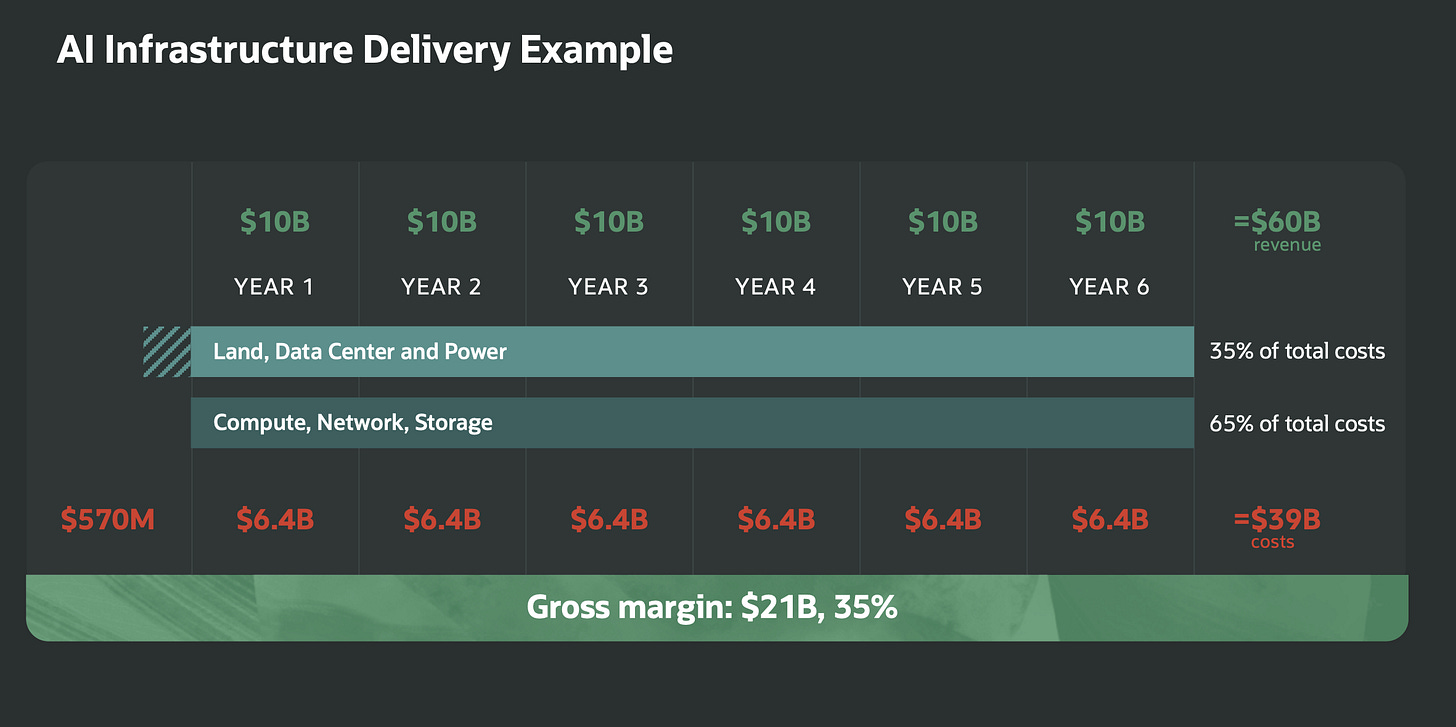
Task: Select the YEAR 3 column label
Action: [x=608, y=287]
